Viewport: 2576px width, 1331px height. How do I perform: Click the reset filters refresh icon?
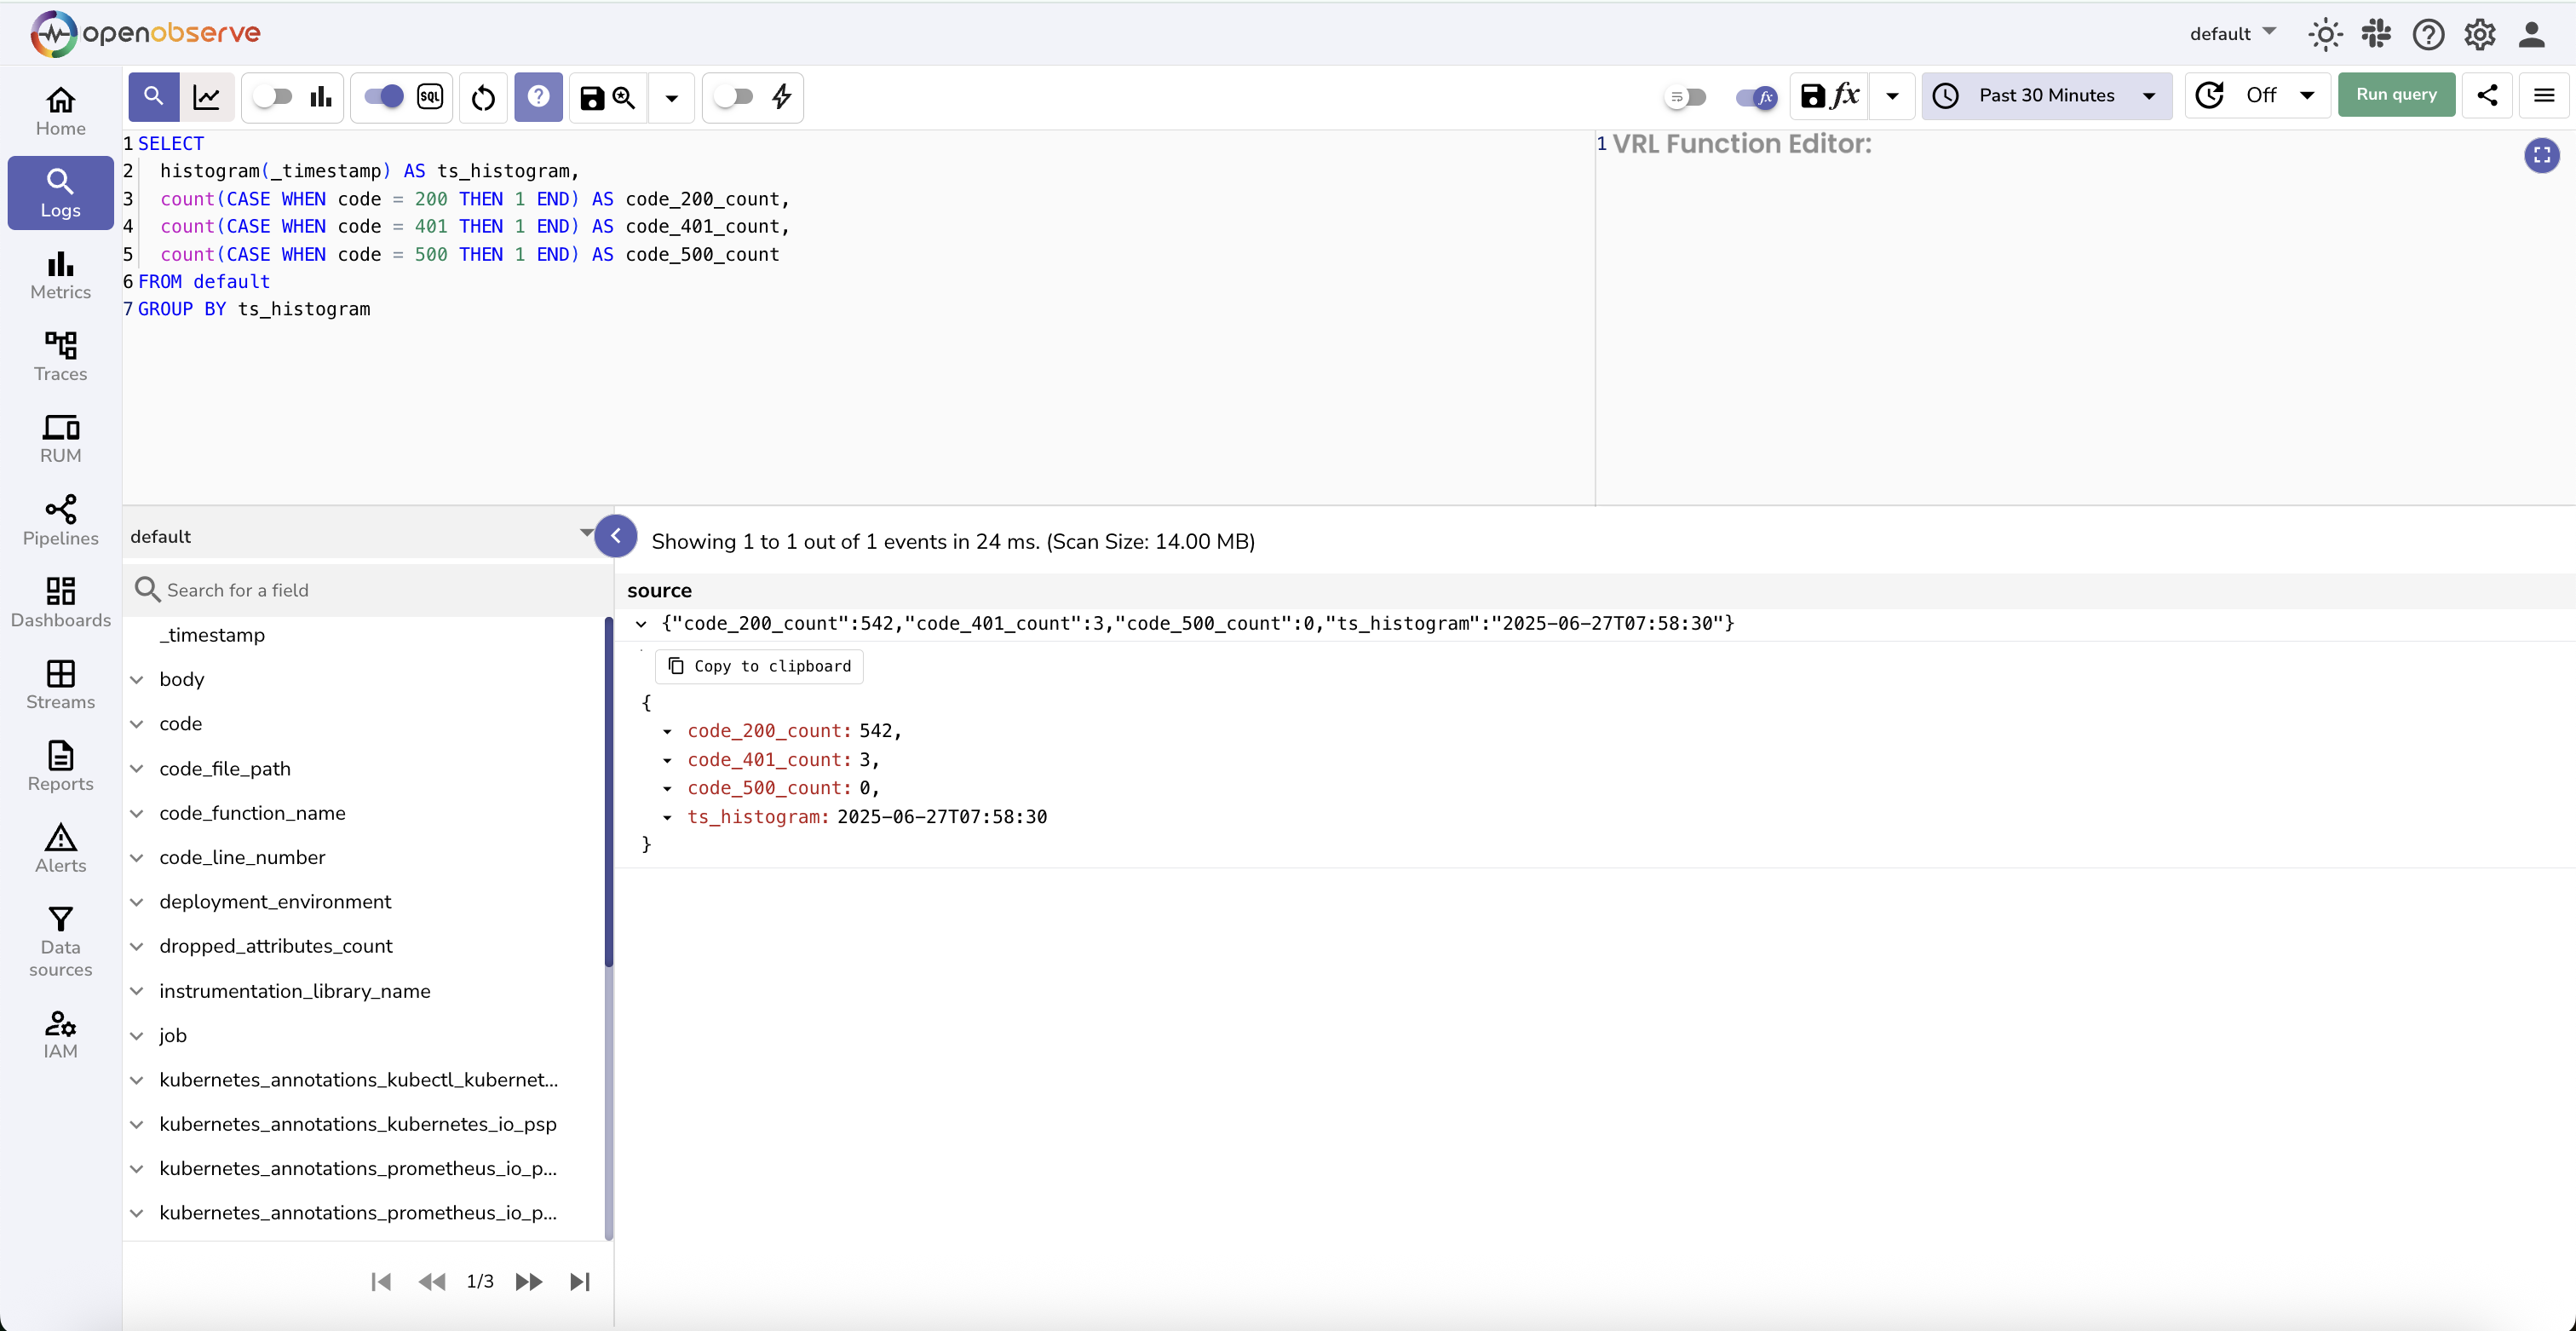click(483, 97)
